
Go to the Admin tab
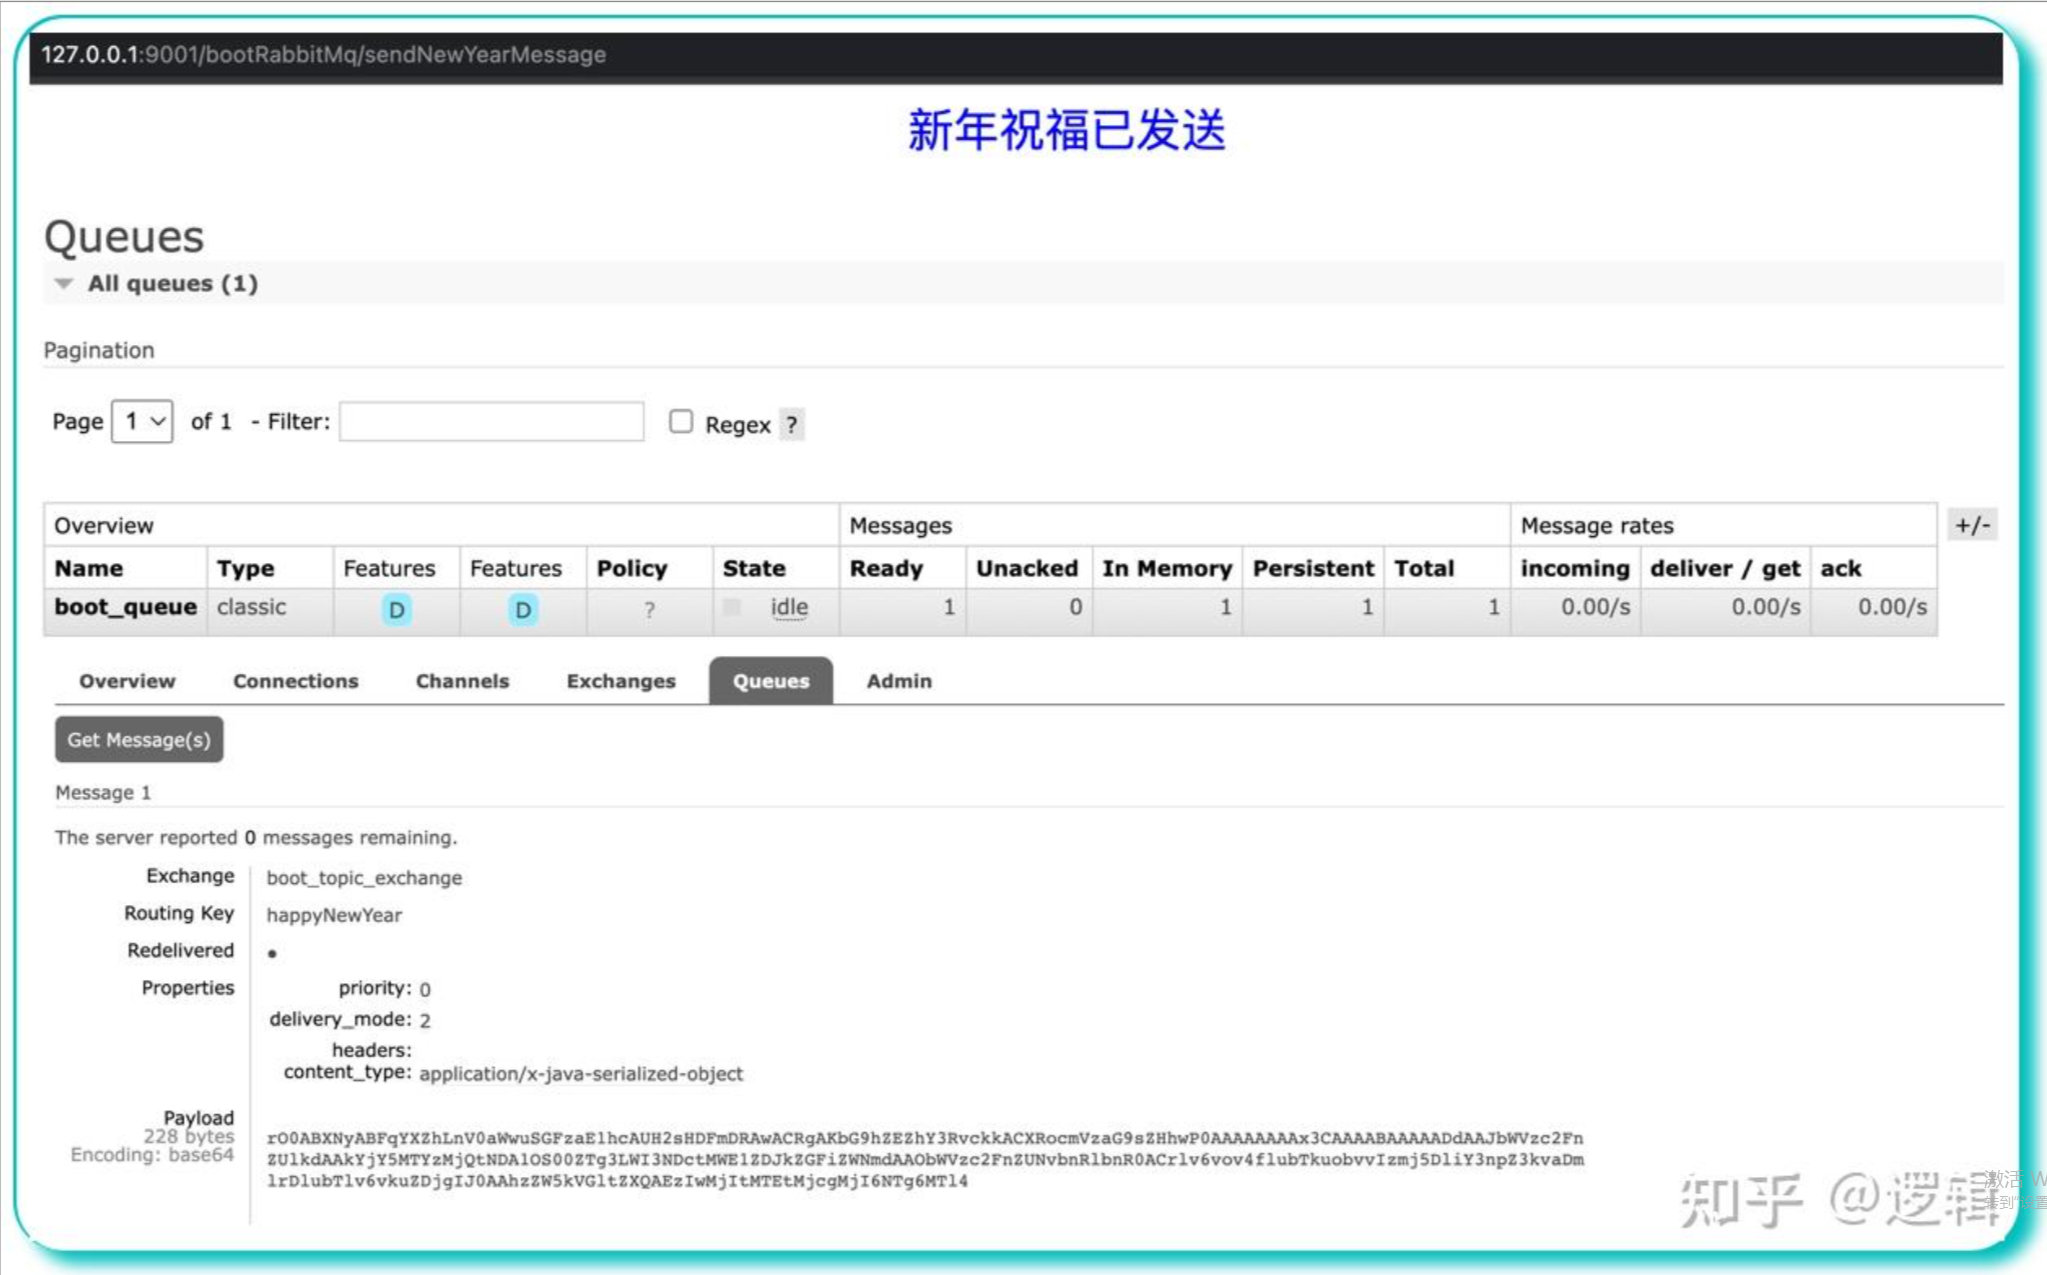tap(899, 681)
